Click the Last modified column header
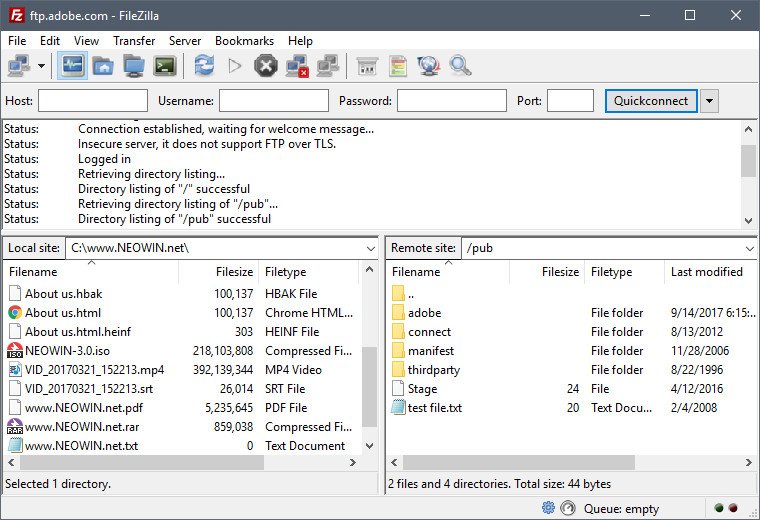 pos(706,272)
